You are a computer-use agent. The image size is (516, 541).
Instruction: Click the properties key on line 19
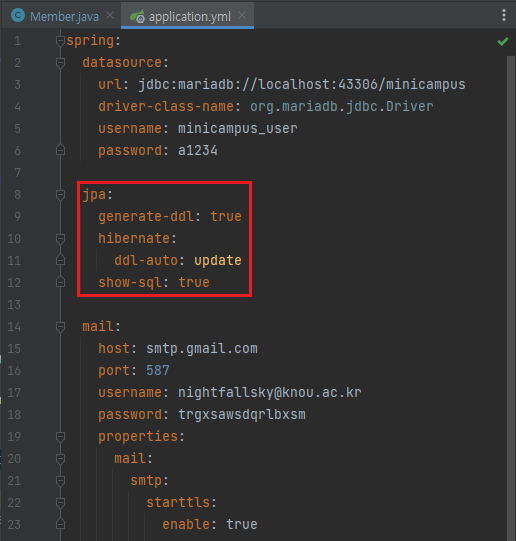click(138, 437)
